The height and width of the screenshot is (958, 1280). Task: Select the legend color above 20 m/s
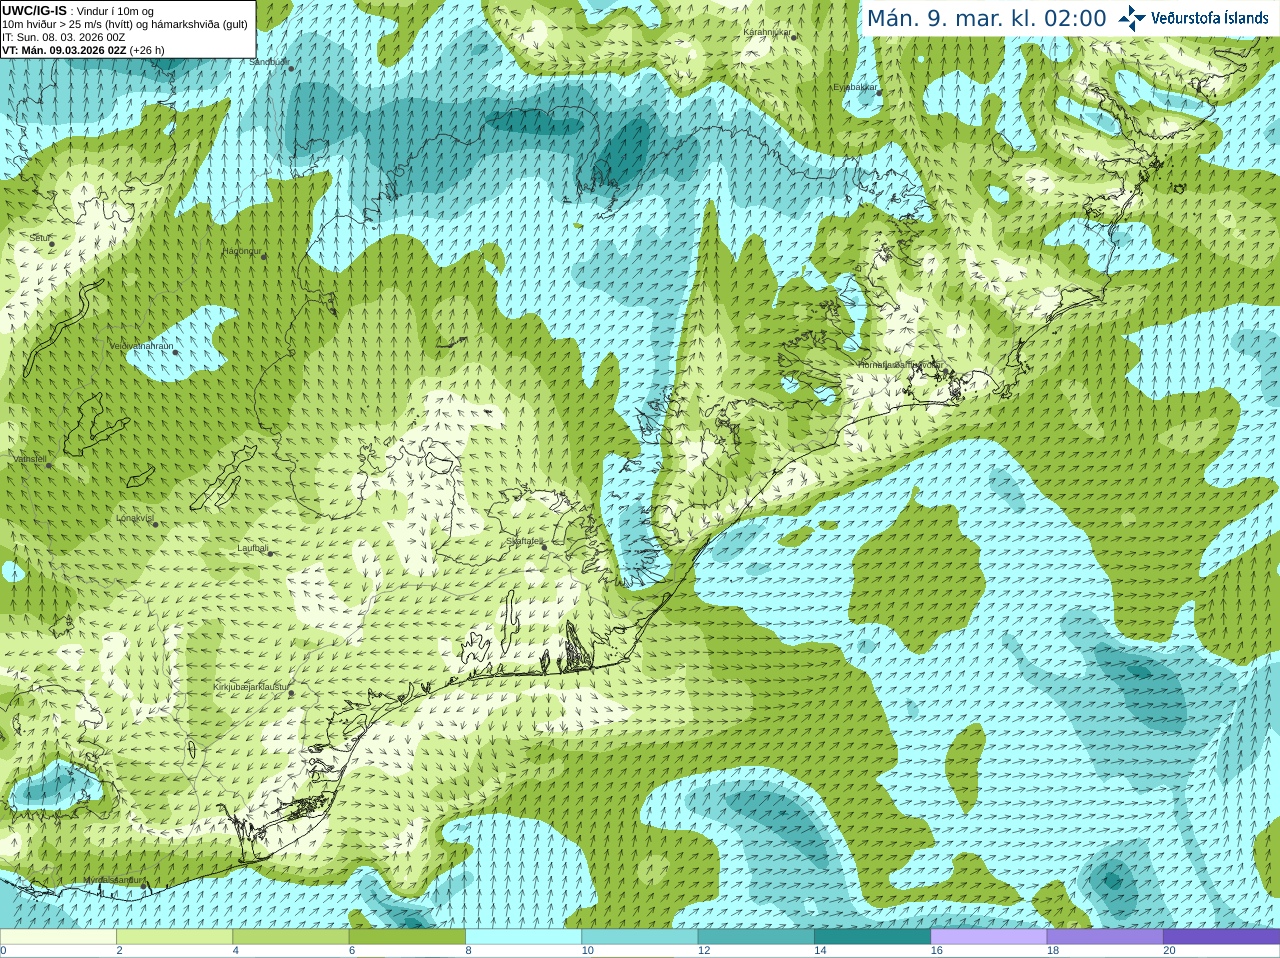point(1221,937)
